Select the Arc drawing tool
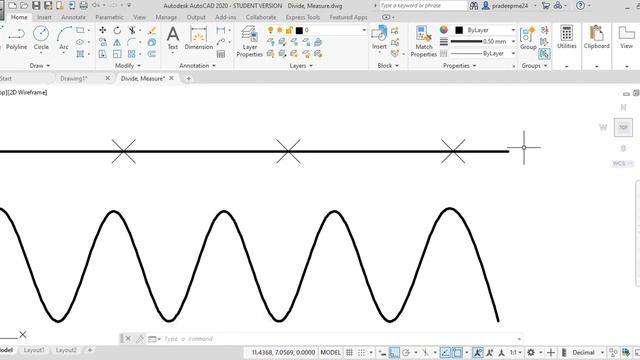 [x=64, y=38]
